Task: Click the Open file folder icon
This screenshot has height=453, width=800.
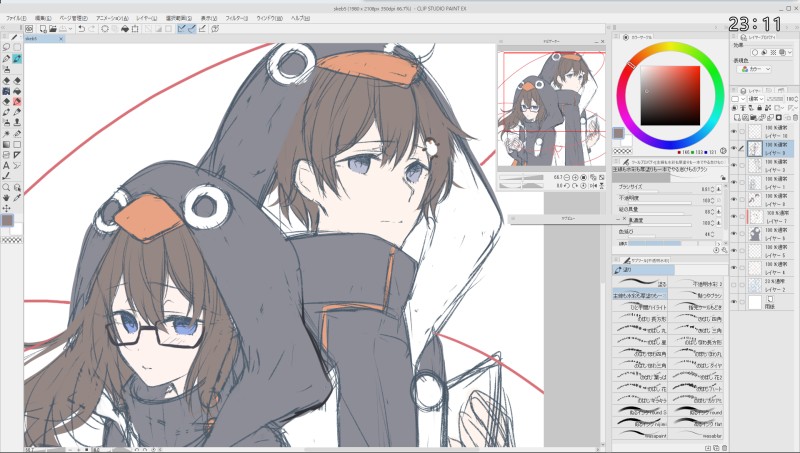Action: pyautogui.click(x=53, y=29)
